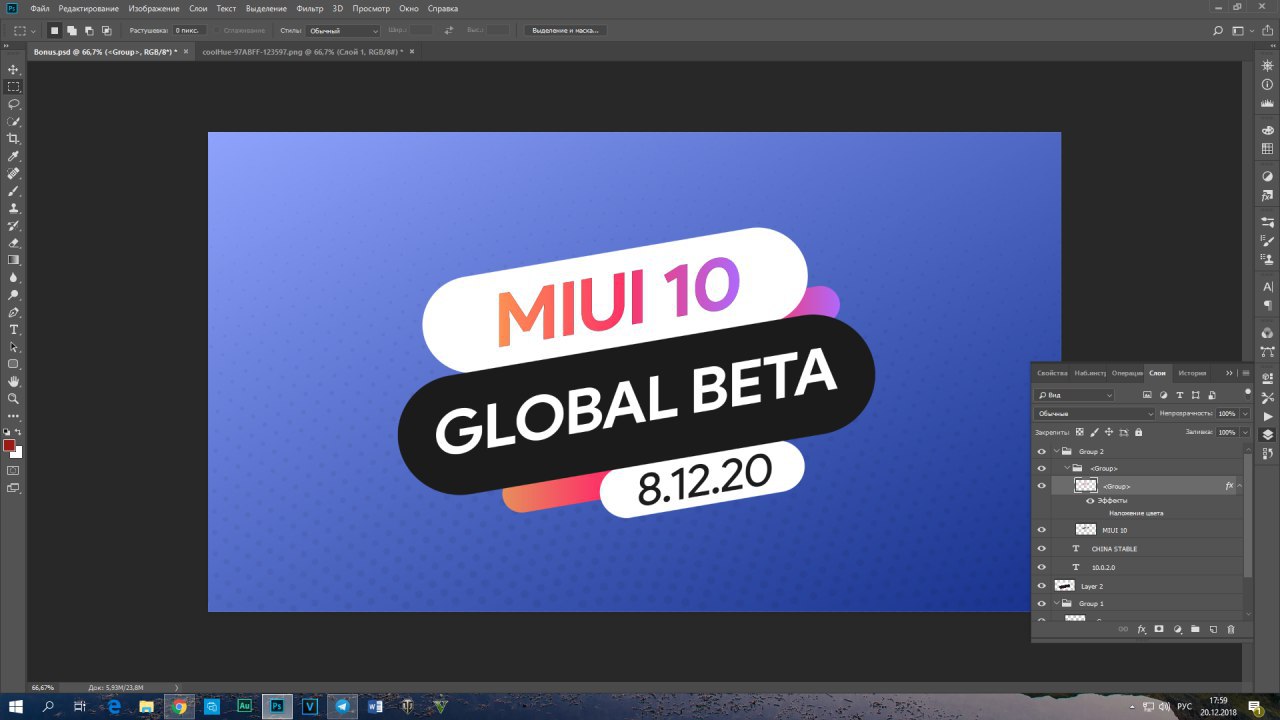Select the Pen tool
This screenshot has width=1280, height=720.
coord(14,313)
